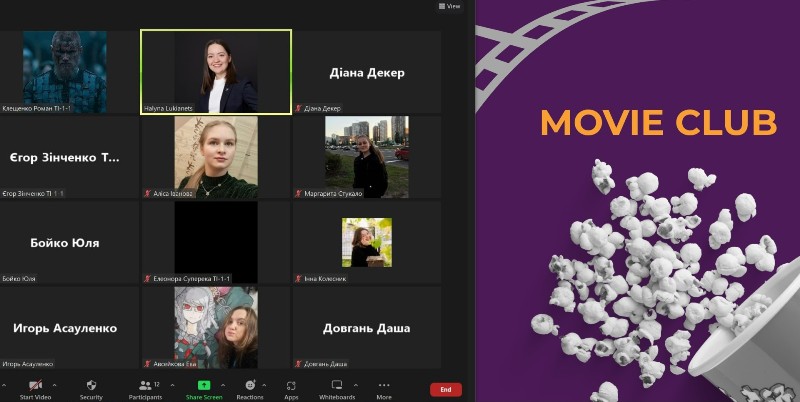800x402 pixels.
Task: Open the Reactions smiley menu
Action: [x=250, y=389]
